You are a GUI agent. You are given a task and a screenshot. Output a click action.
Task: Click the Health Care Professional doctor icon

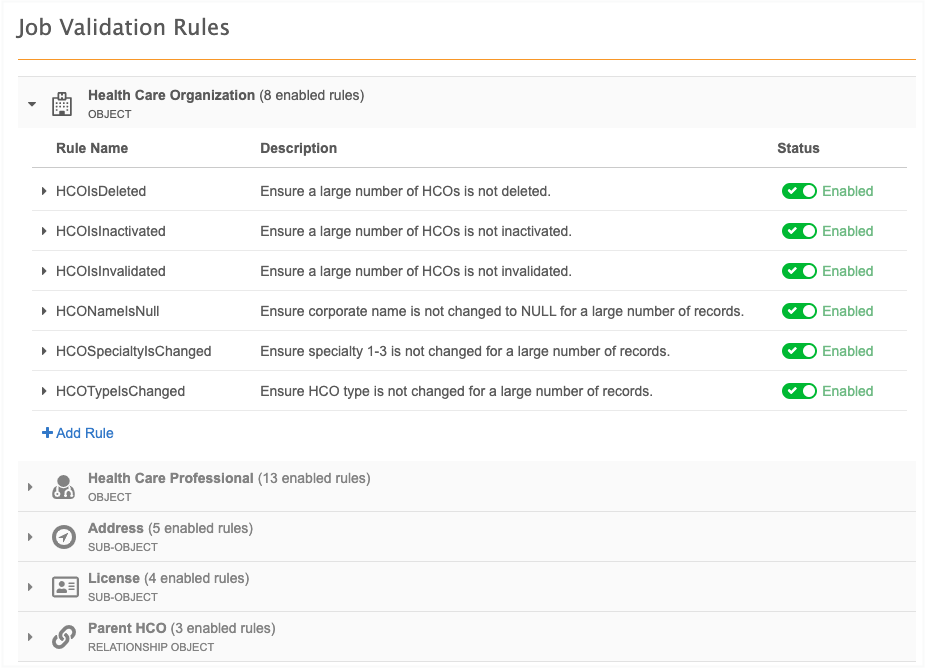pyautogui.click(x=63, y=487)
